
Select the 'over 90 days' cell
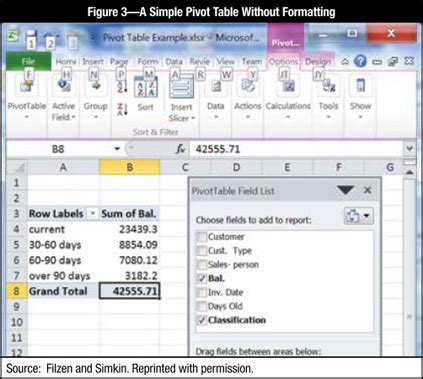[x=63, y=276]
